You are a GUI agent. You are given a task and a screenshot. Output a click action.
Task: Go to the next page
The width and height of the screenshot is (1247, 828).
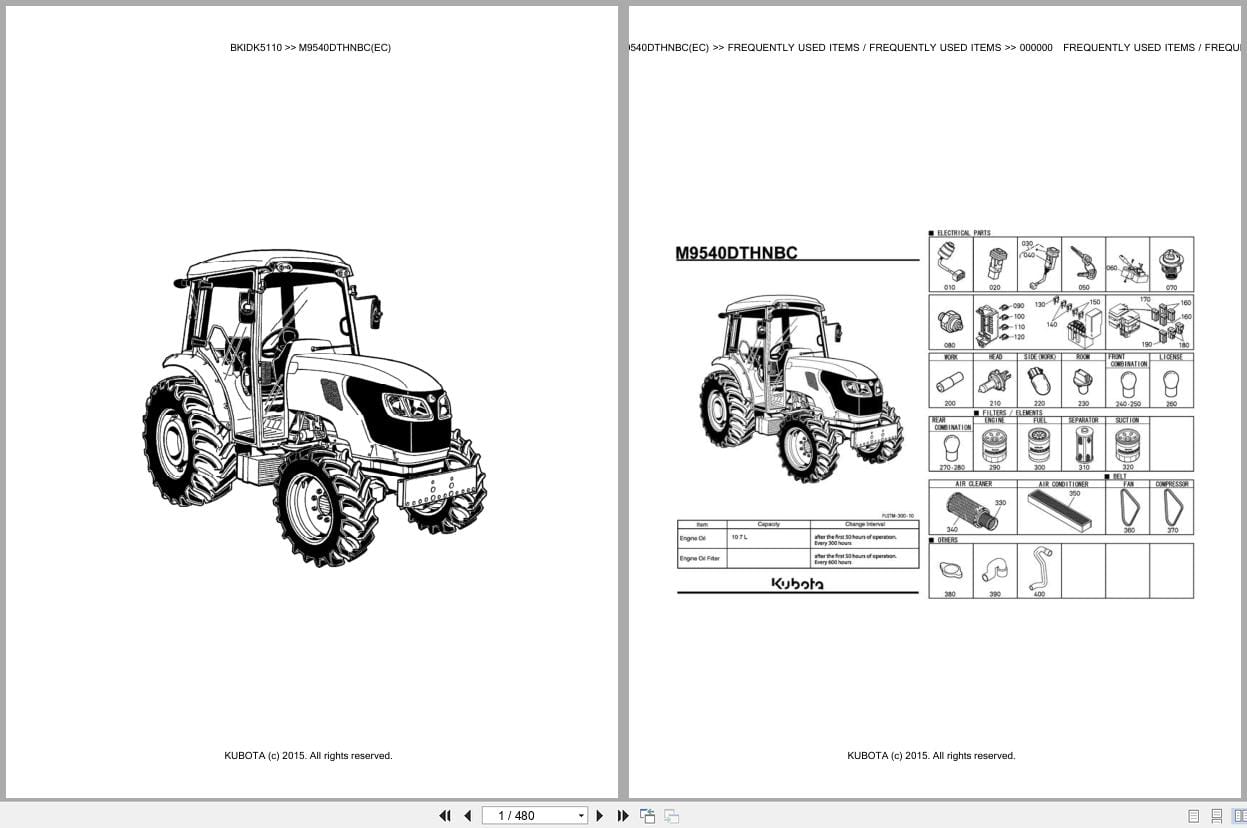click(600, 815)
